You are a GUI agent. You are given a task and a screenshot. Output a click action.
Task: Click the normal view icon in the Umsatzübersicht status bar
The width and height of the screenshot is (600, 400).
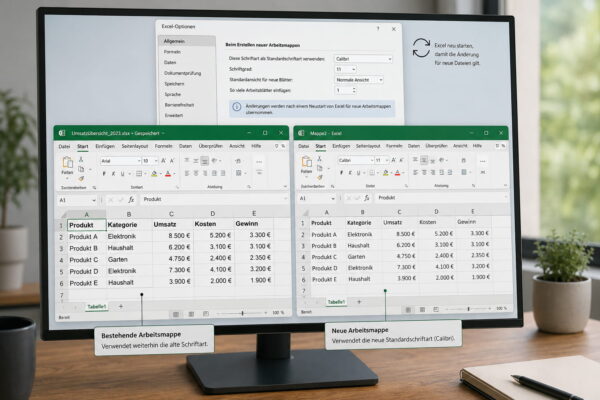click(x=176, y=314)
